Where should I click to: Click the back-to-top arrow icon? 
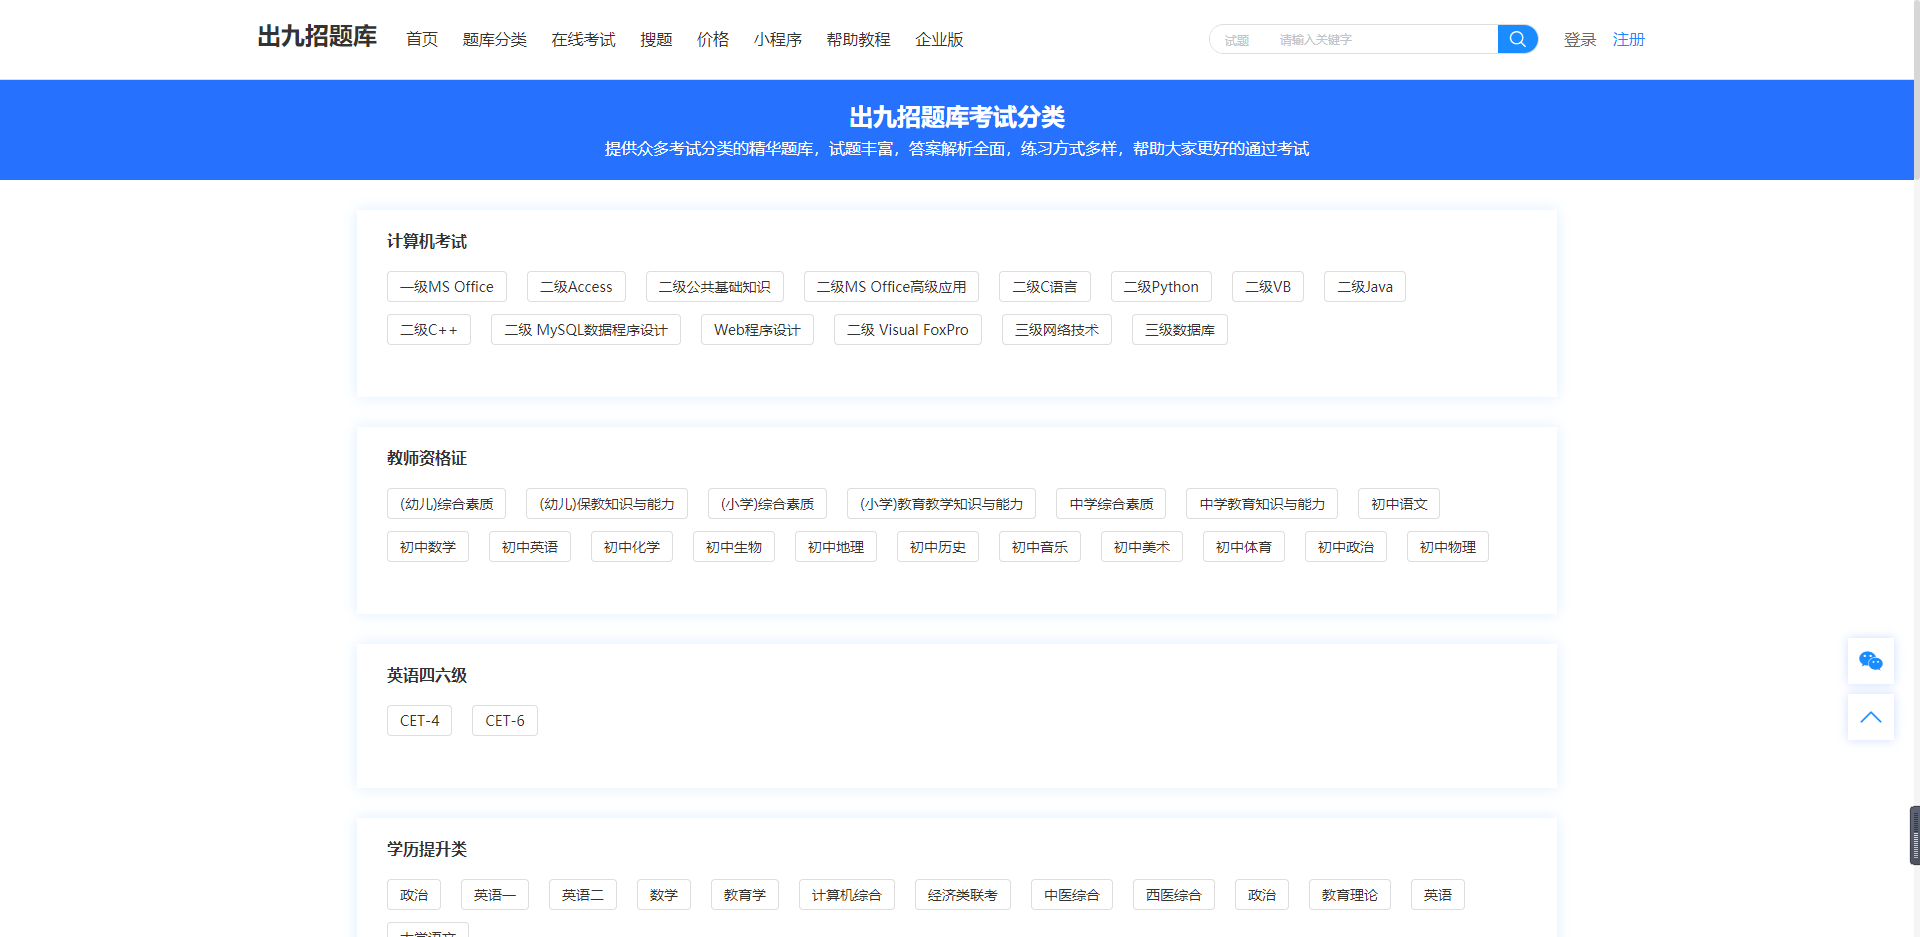coord(1871,717)
